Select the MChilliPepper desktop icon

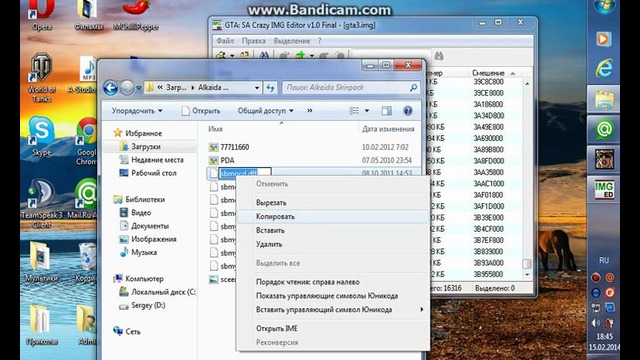(136, 16)
